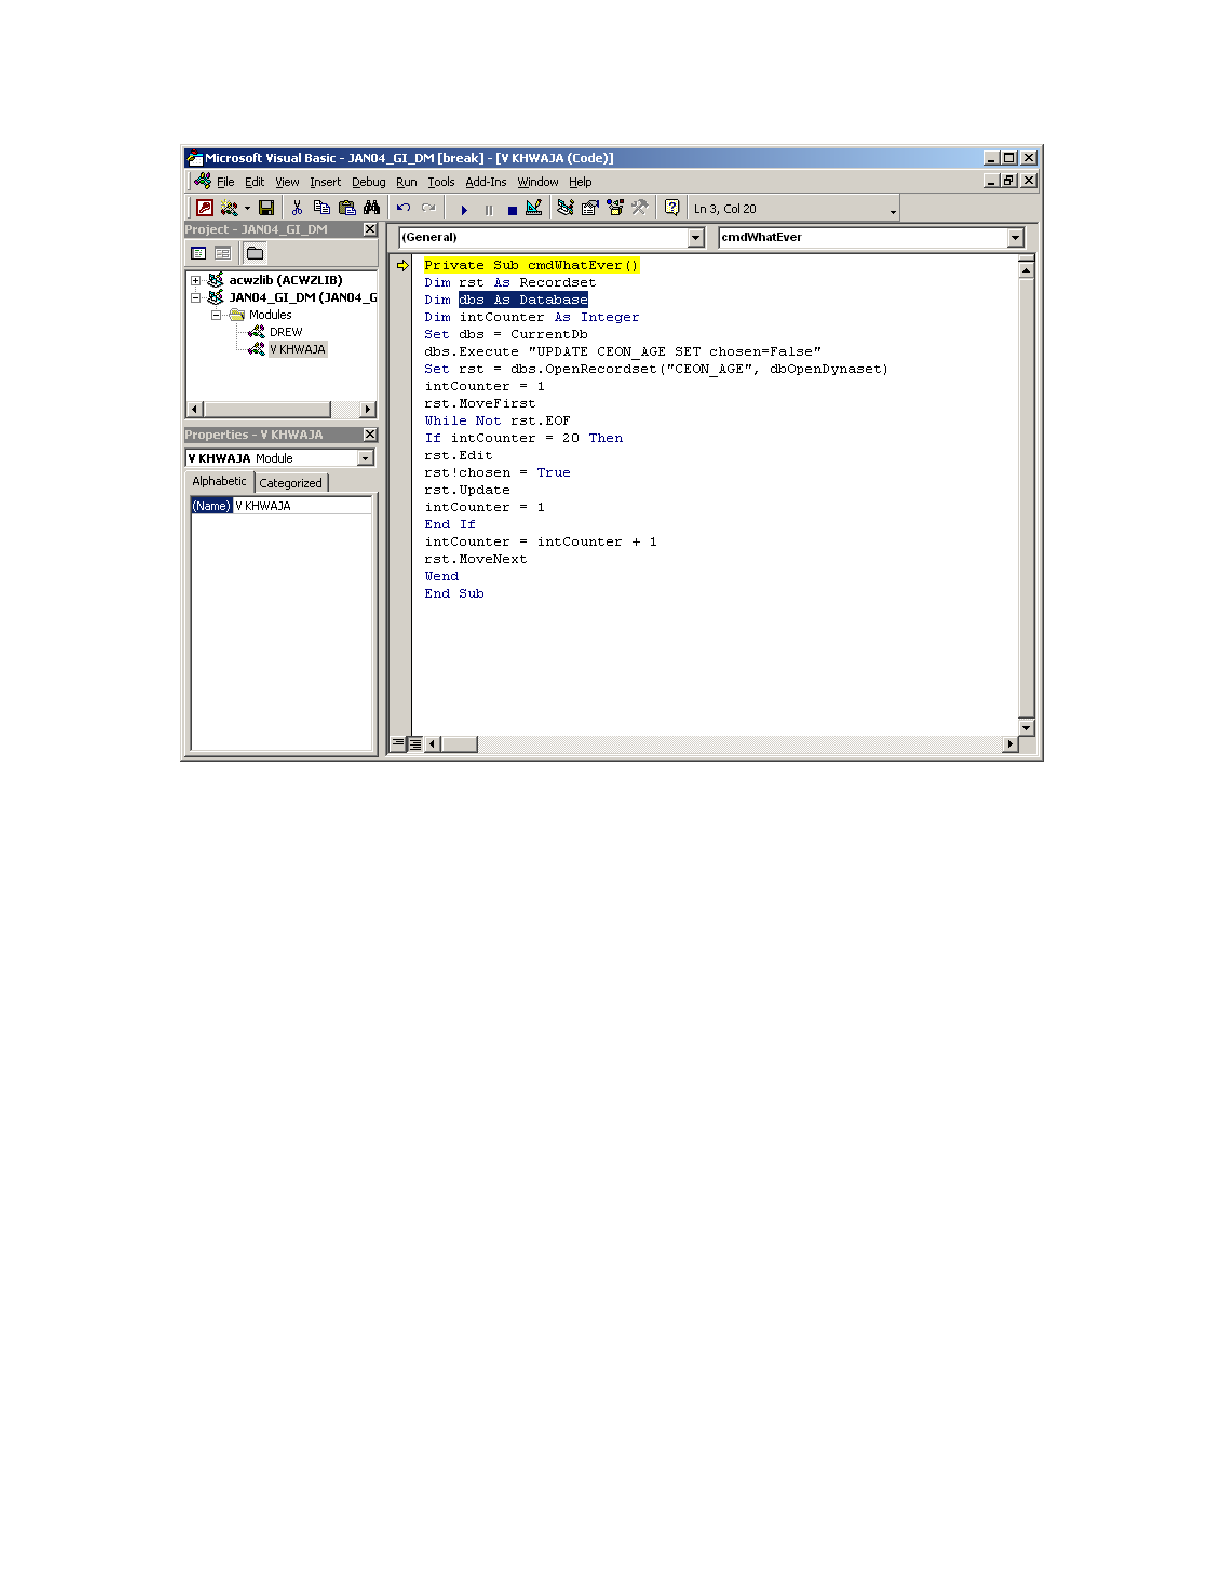Open the V KHWAJA Module object dropdown
1224x1583 pixels.
tap(365, 458)
